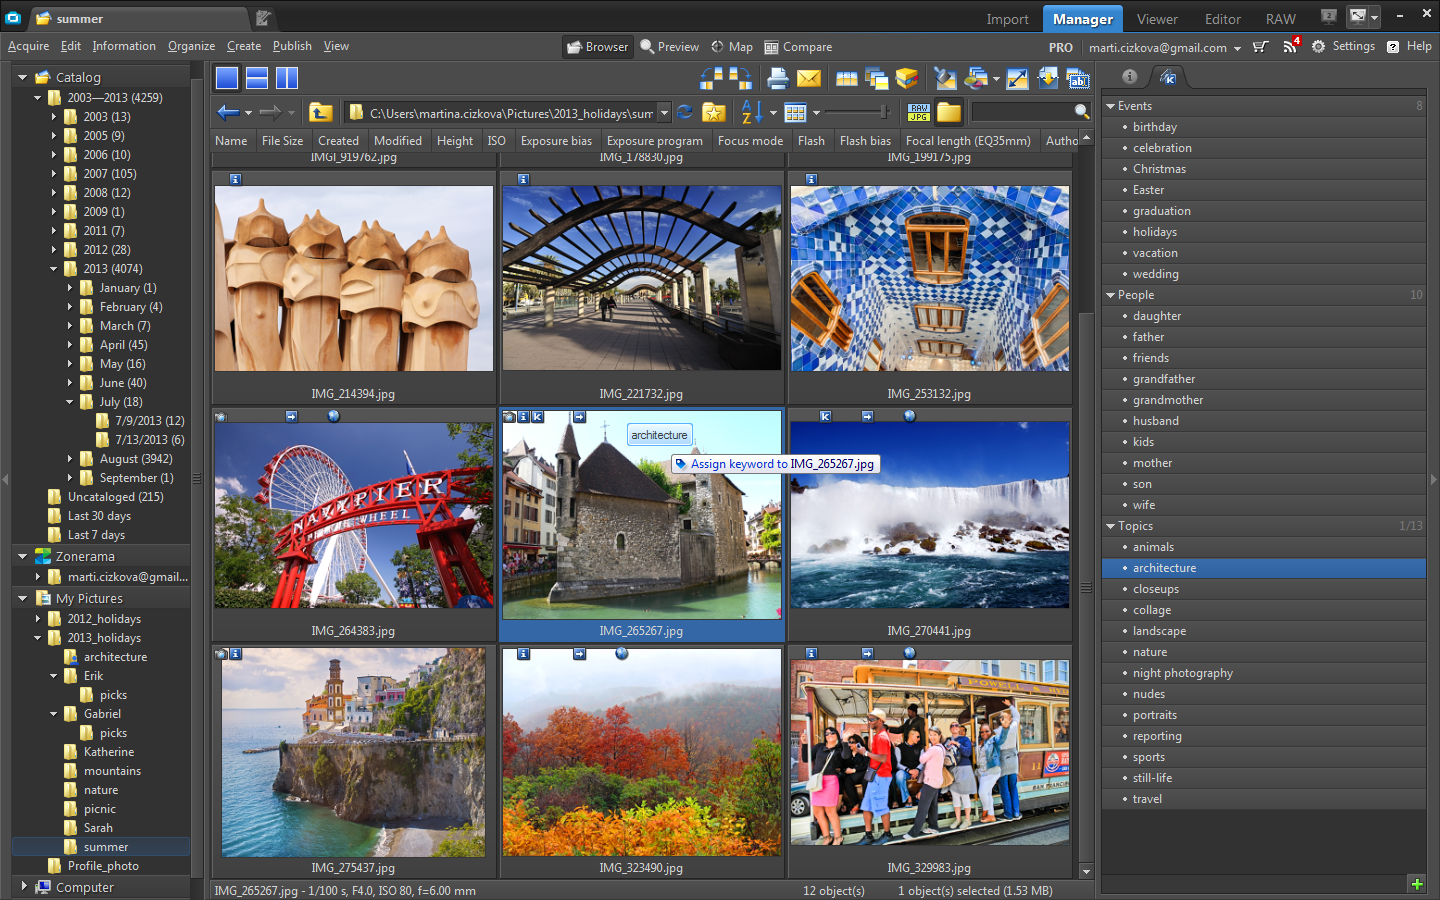This screenshot has height=900, width=1440.
Task: Open the Acquire menu
Action: [28, 46]
